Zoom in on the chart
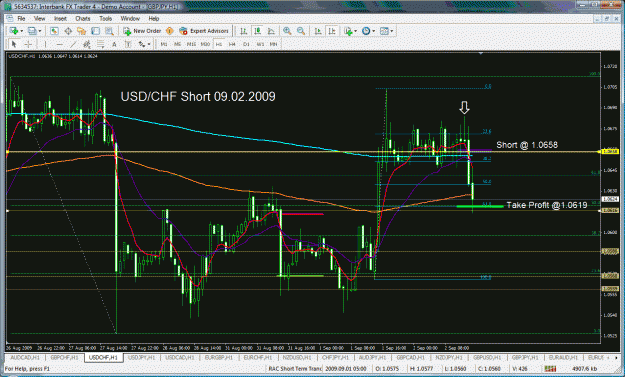 [287, 31]
